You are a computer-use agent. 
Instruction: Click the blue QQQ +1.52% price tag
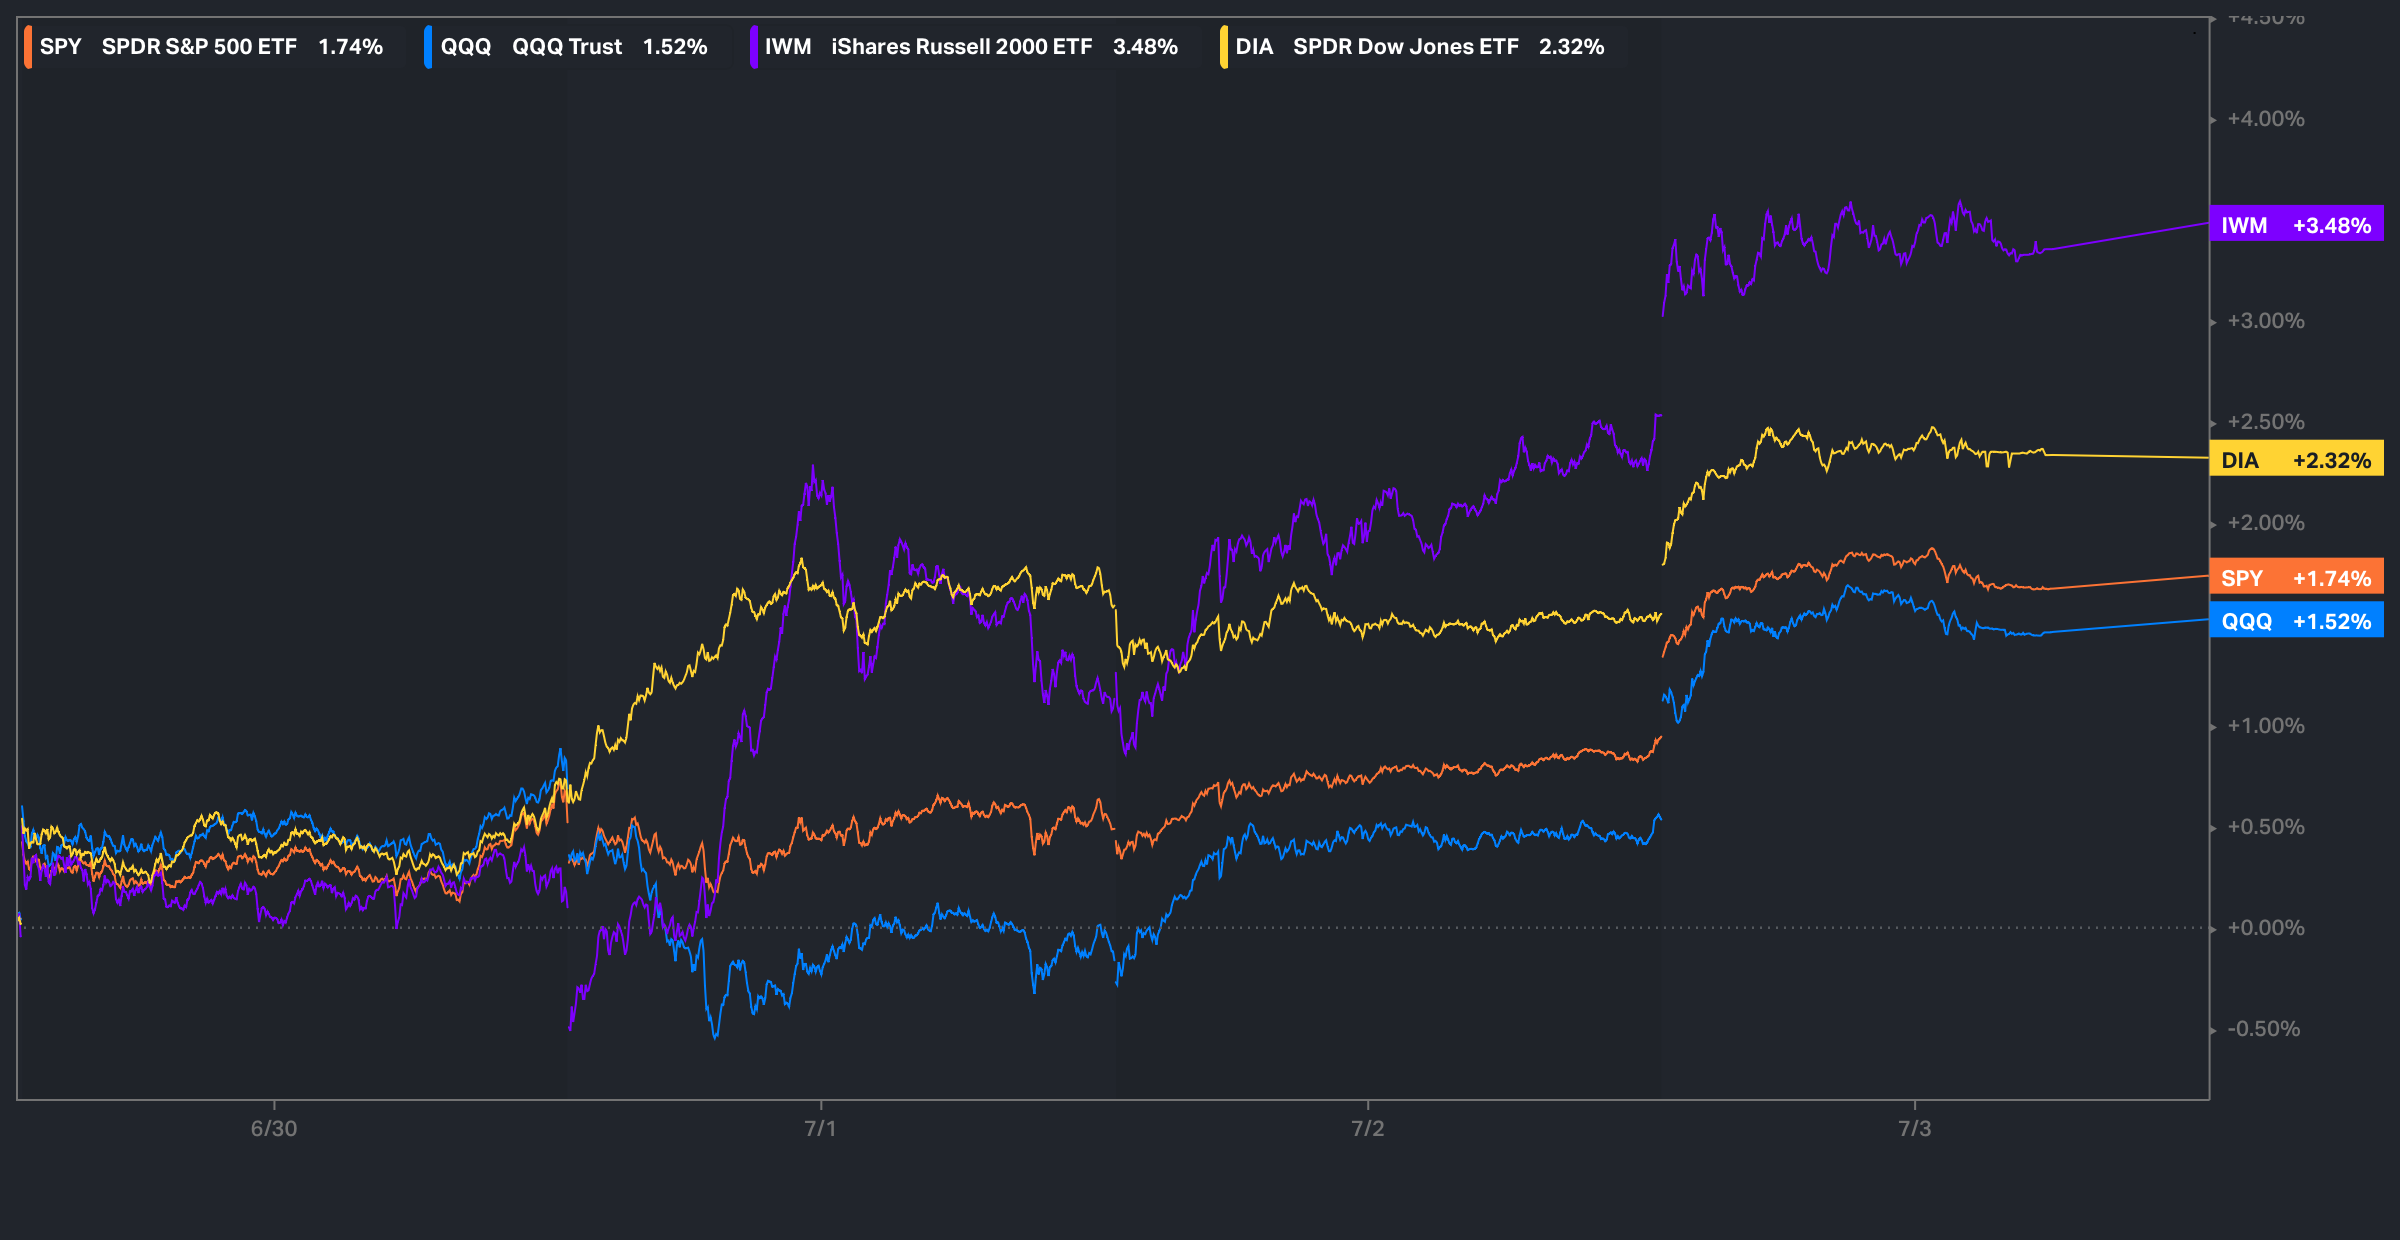2295,621
